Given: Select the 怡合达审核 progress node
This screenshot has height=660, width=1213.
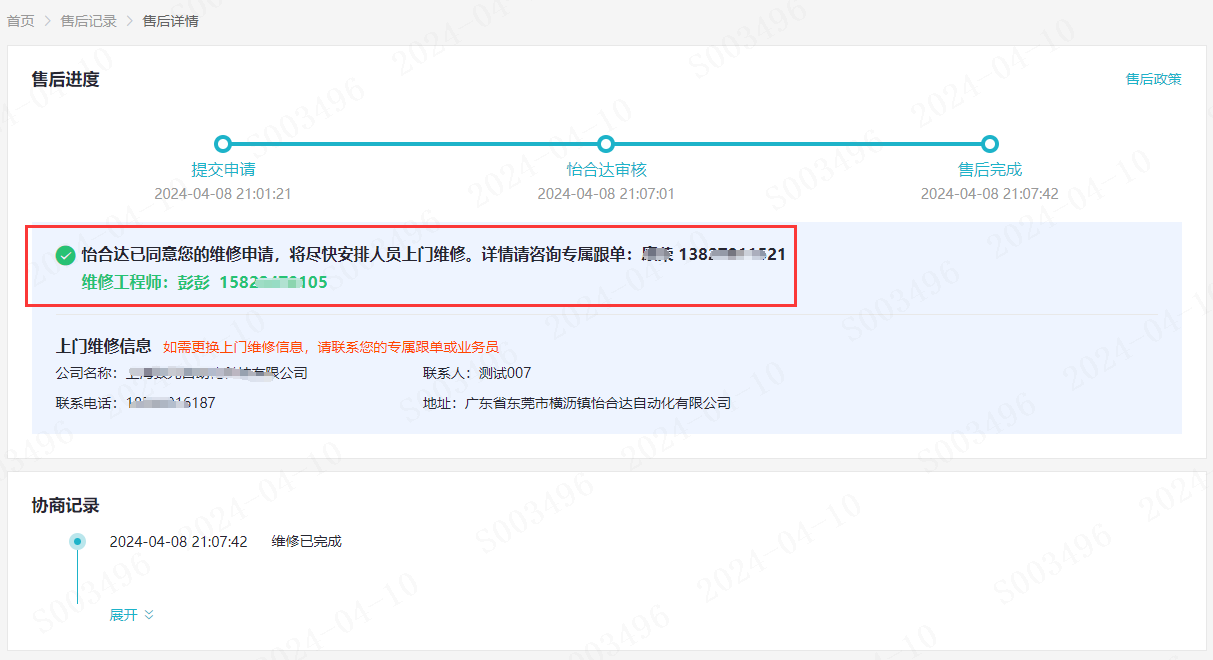Looking at the screenshot, I should click(606, 144).
